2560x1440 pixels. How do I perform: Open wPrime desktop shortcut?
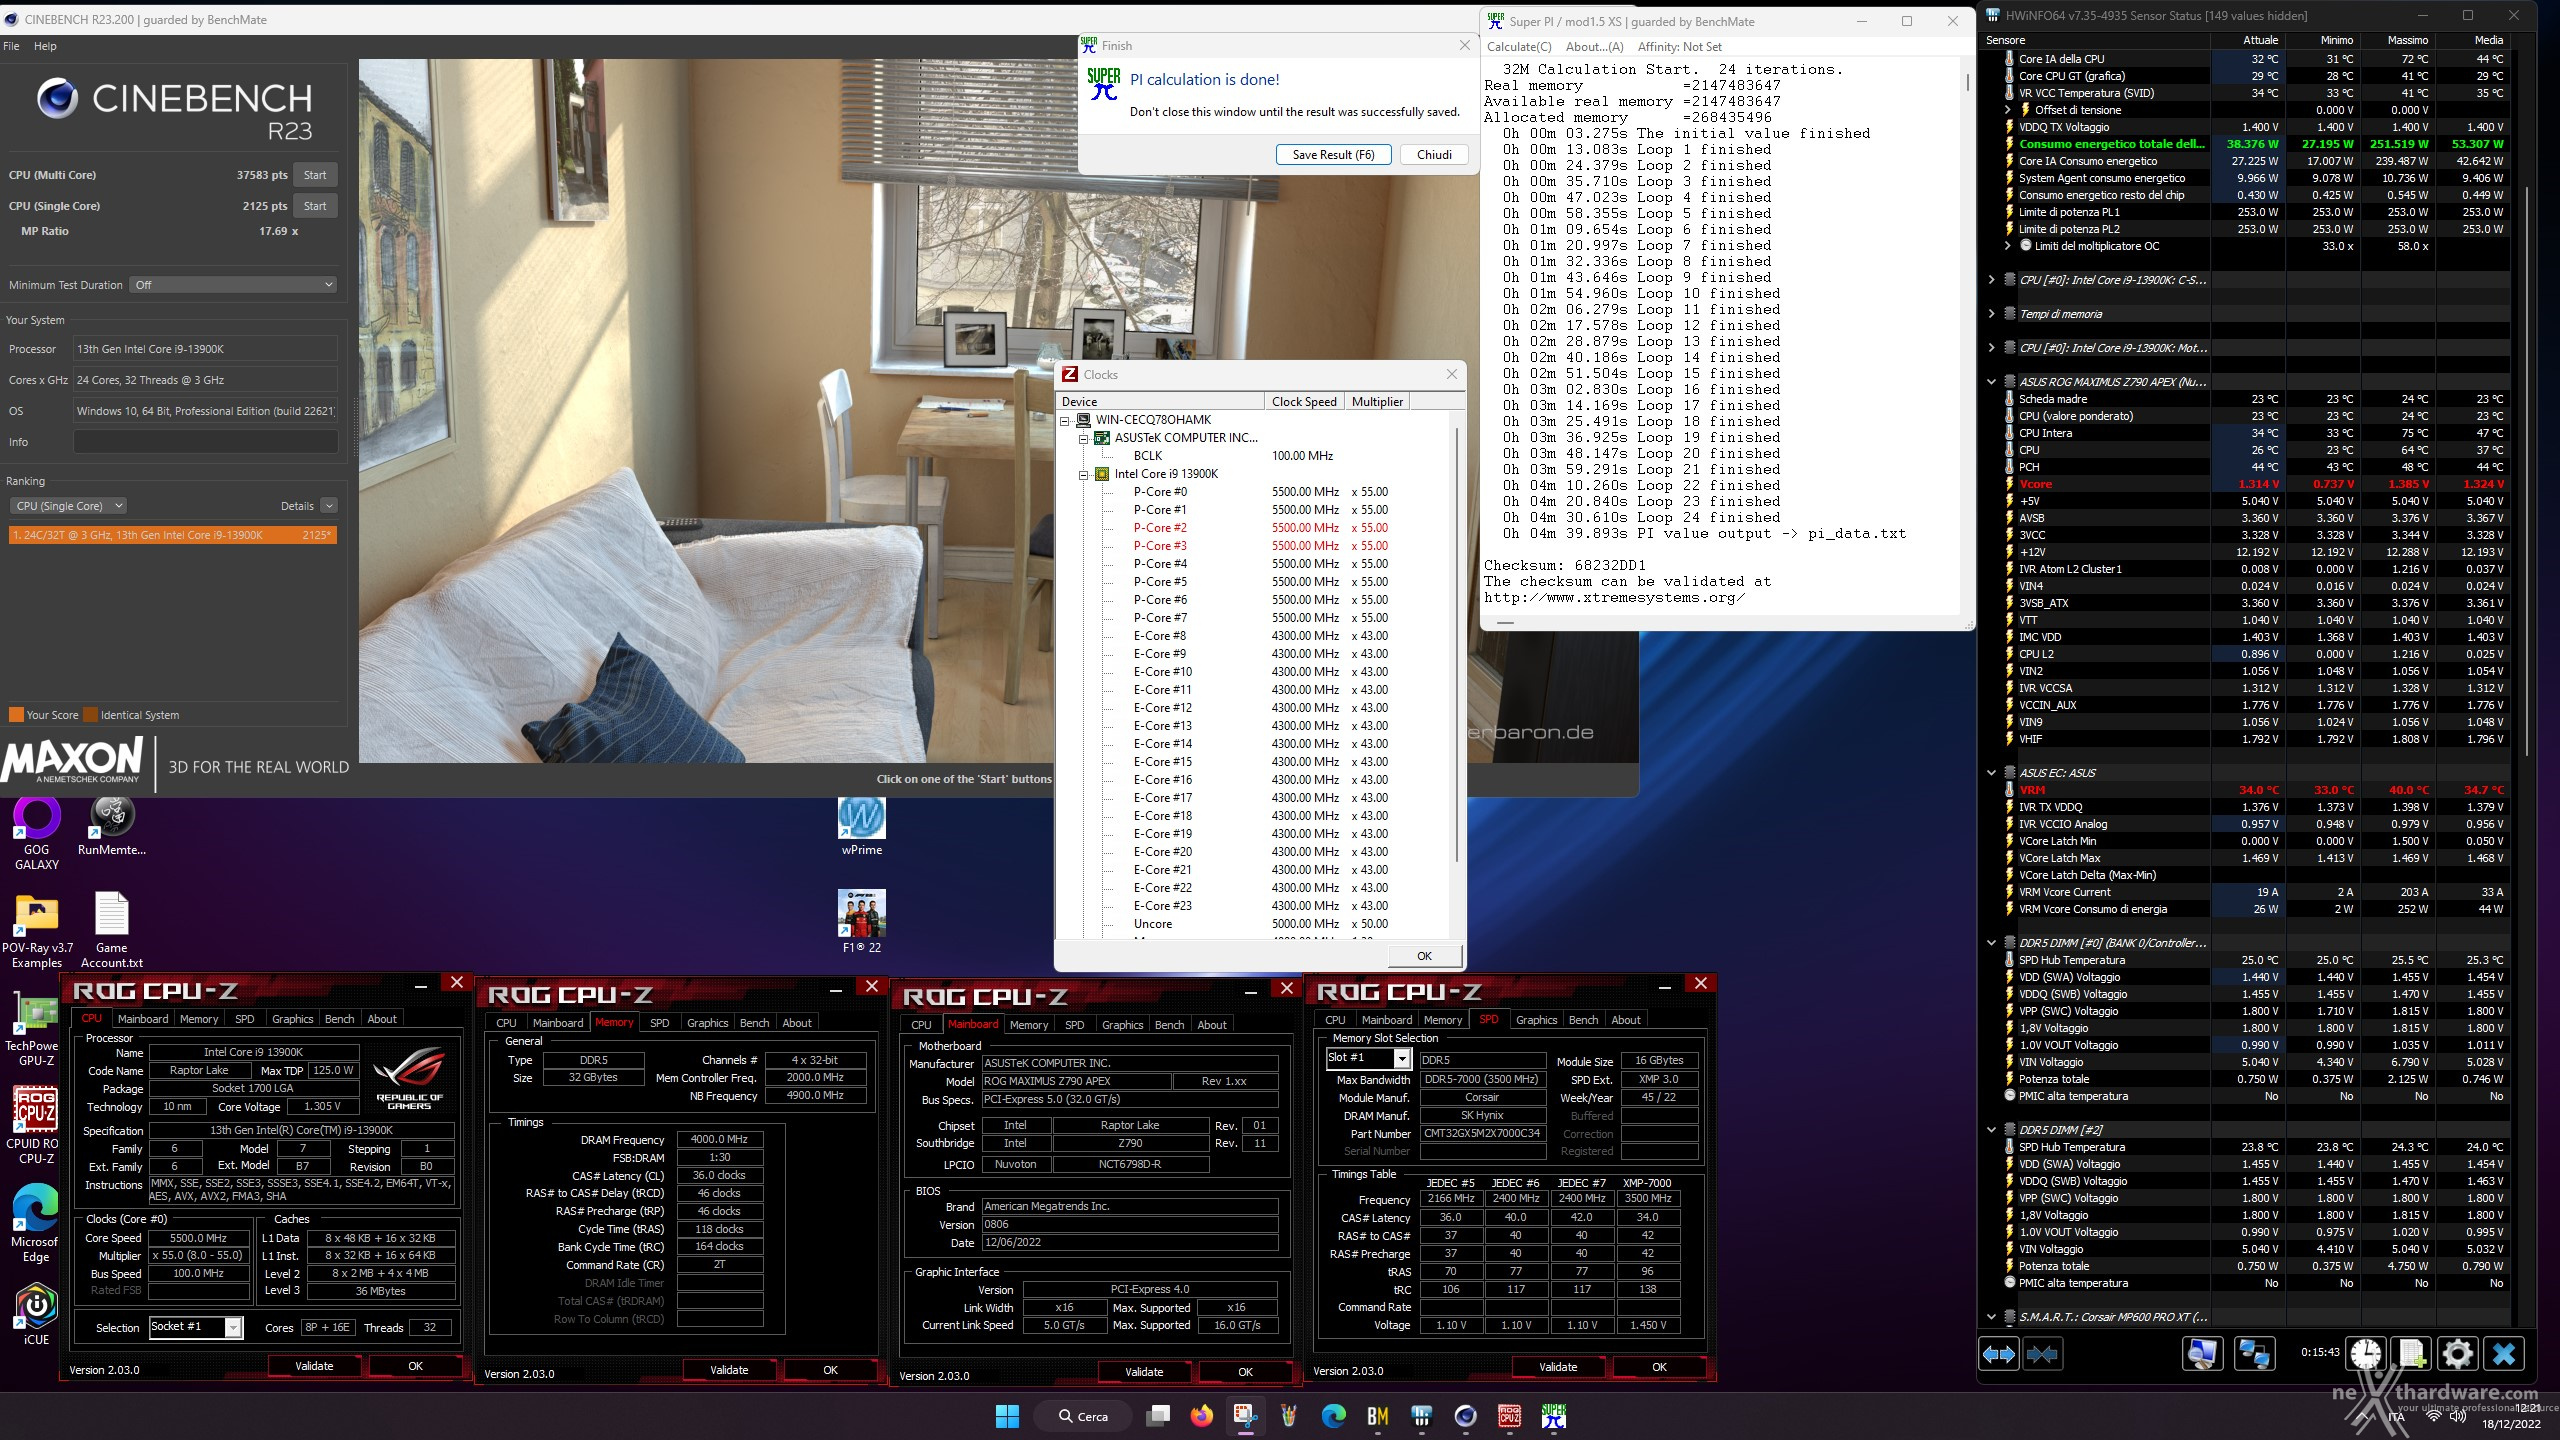(861, 826)
